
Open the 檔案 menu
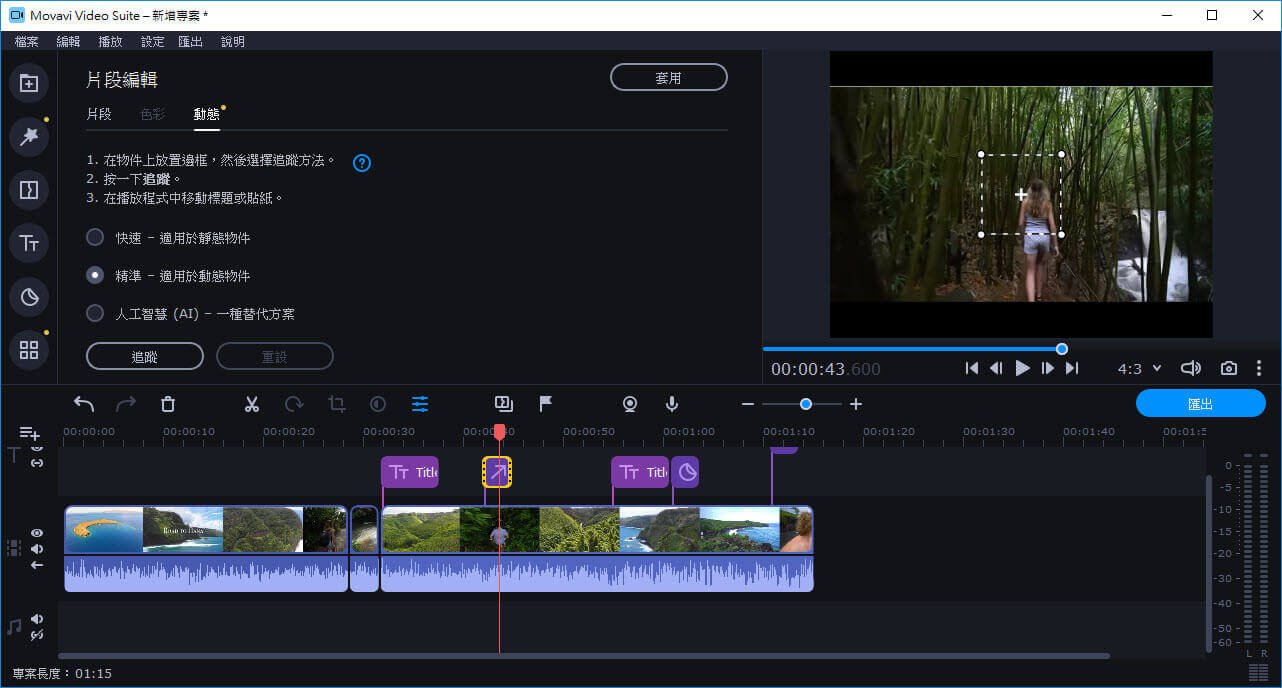[x=27, y=42]
